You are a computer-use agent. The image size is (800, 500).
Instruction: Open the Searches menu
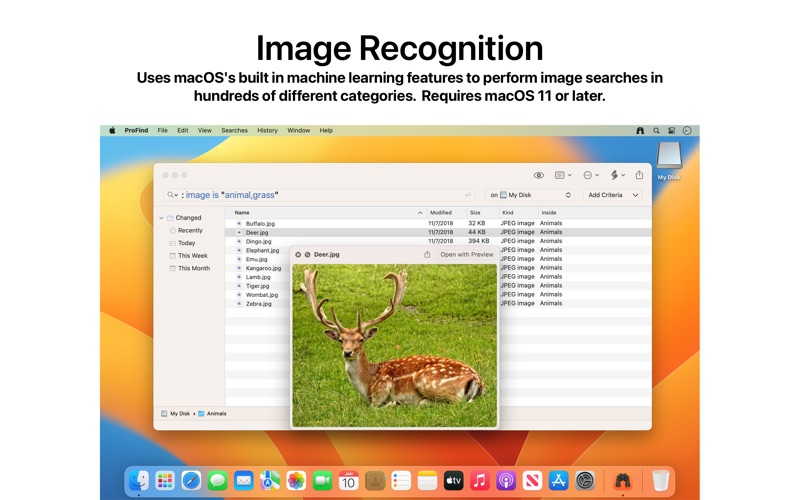pos(234,130)
